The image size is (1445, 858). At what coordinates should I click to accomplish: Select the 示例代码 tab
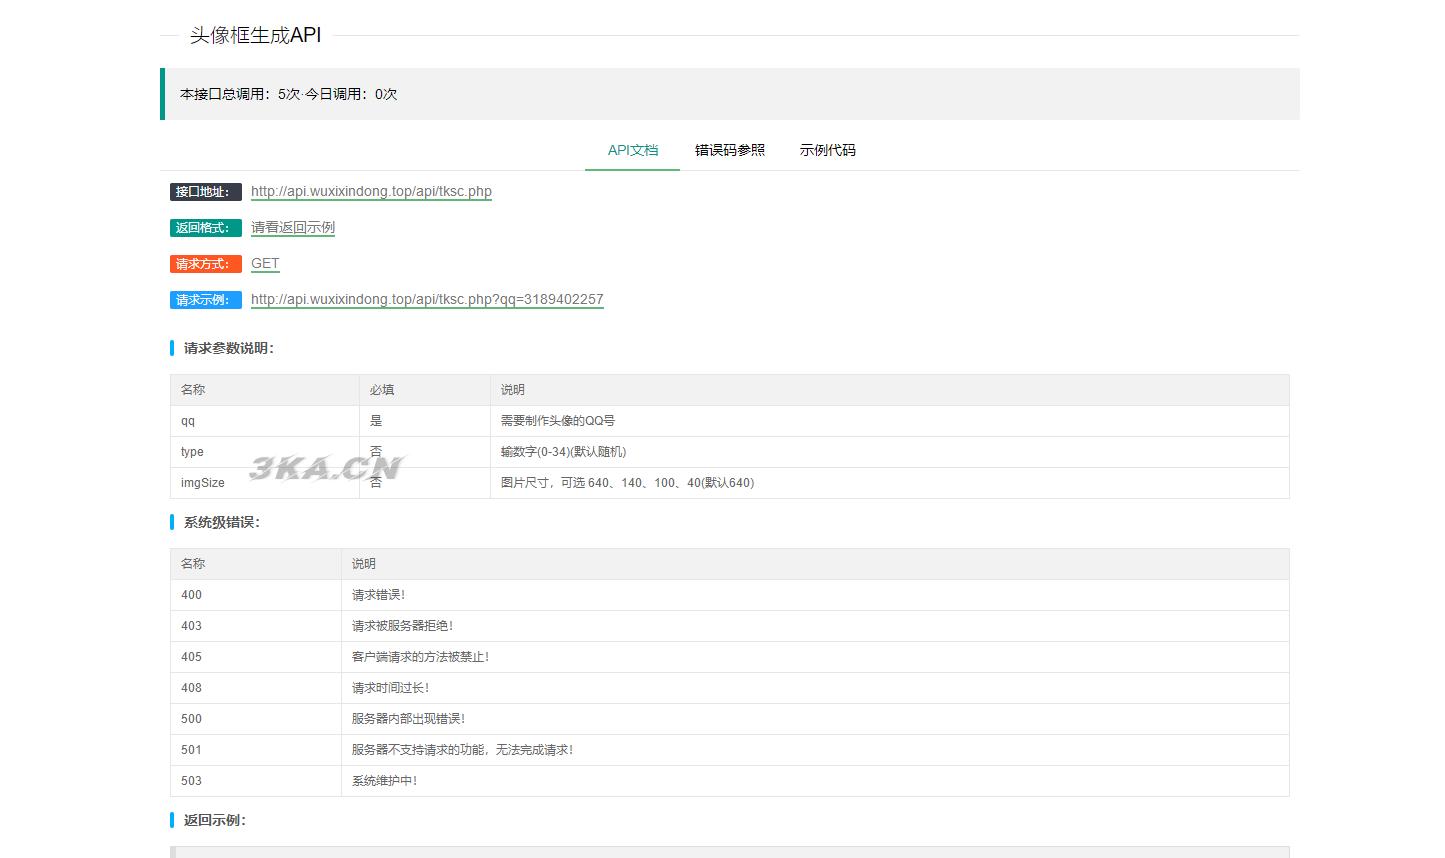coord(827,150)
